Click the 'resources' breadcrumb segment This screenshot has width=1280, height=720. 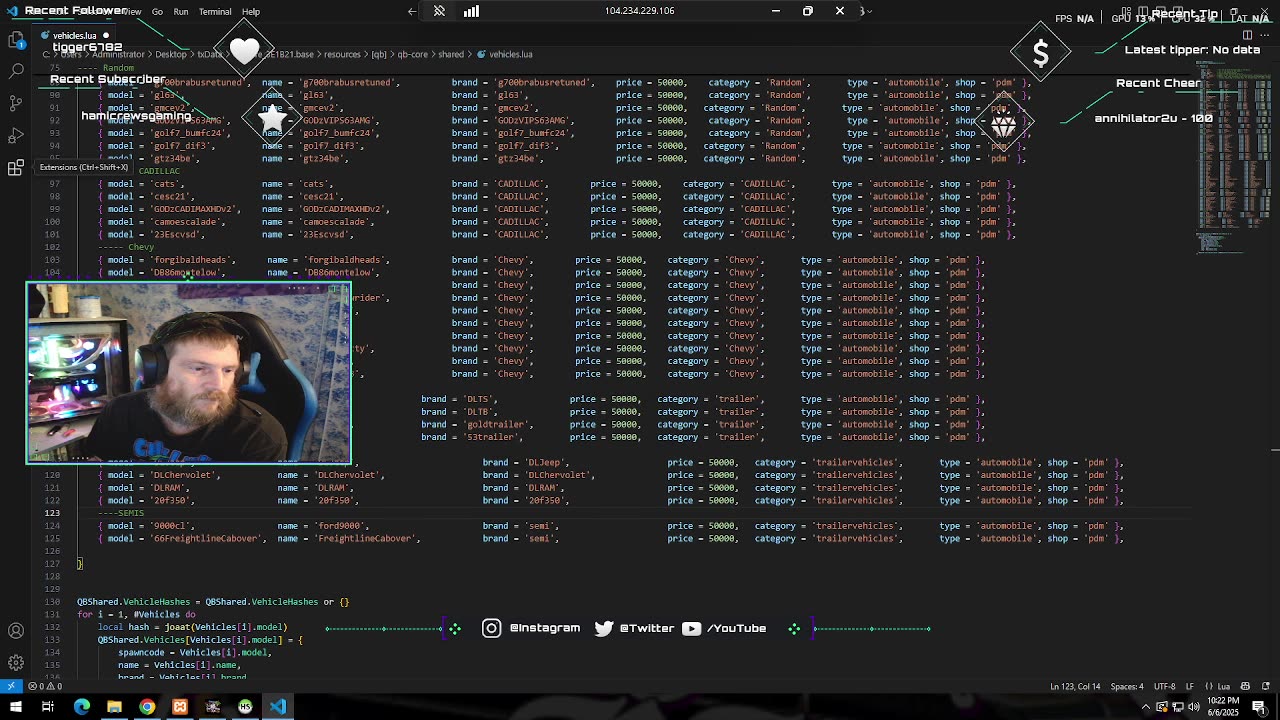click(342, 54)
